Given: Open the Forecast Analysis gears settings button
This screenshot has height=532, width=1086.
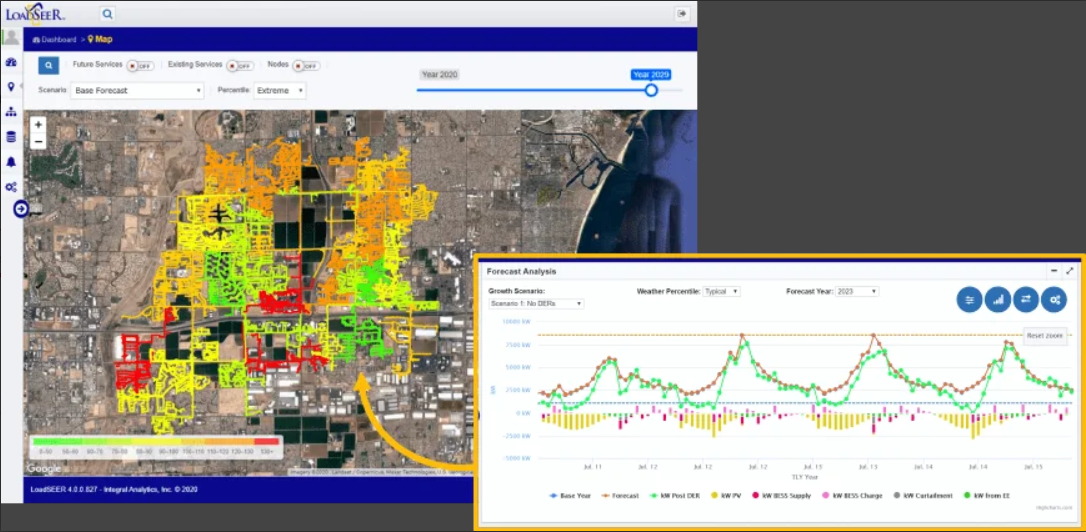Looking at the screenshot, I should pyautogui.click(x=1054, y=300).
